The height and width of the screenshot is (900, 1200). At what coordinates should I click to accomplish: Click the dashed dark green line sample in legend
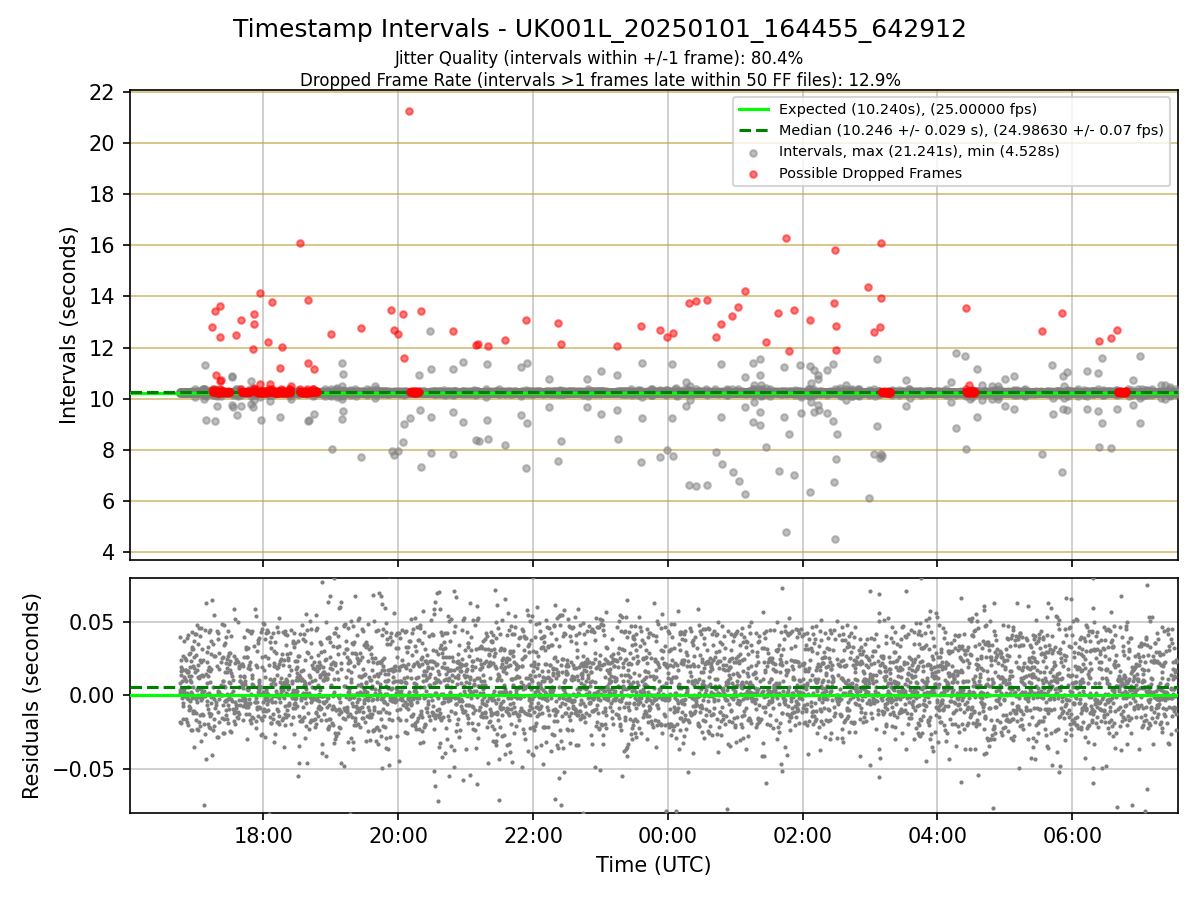[x=754, y=130]
